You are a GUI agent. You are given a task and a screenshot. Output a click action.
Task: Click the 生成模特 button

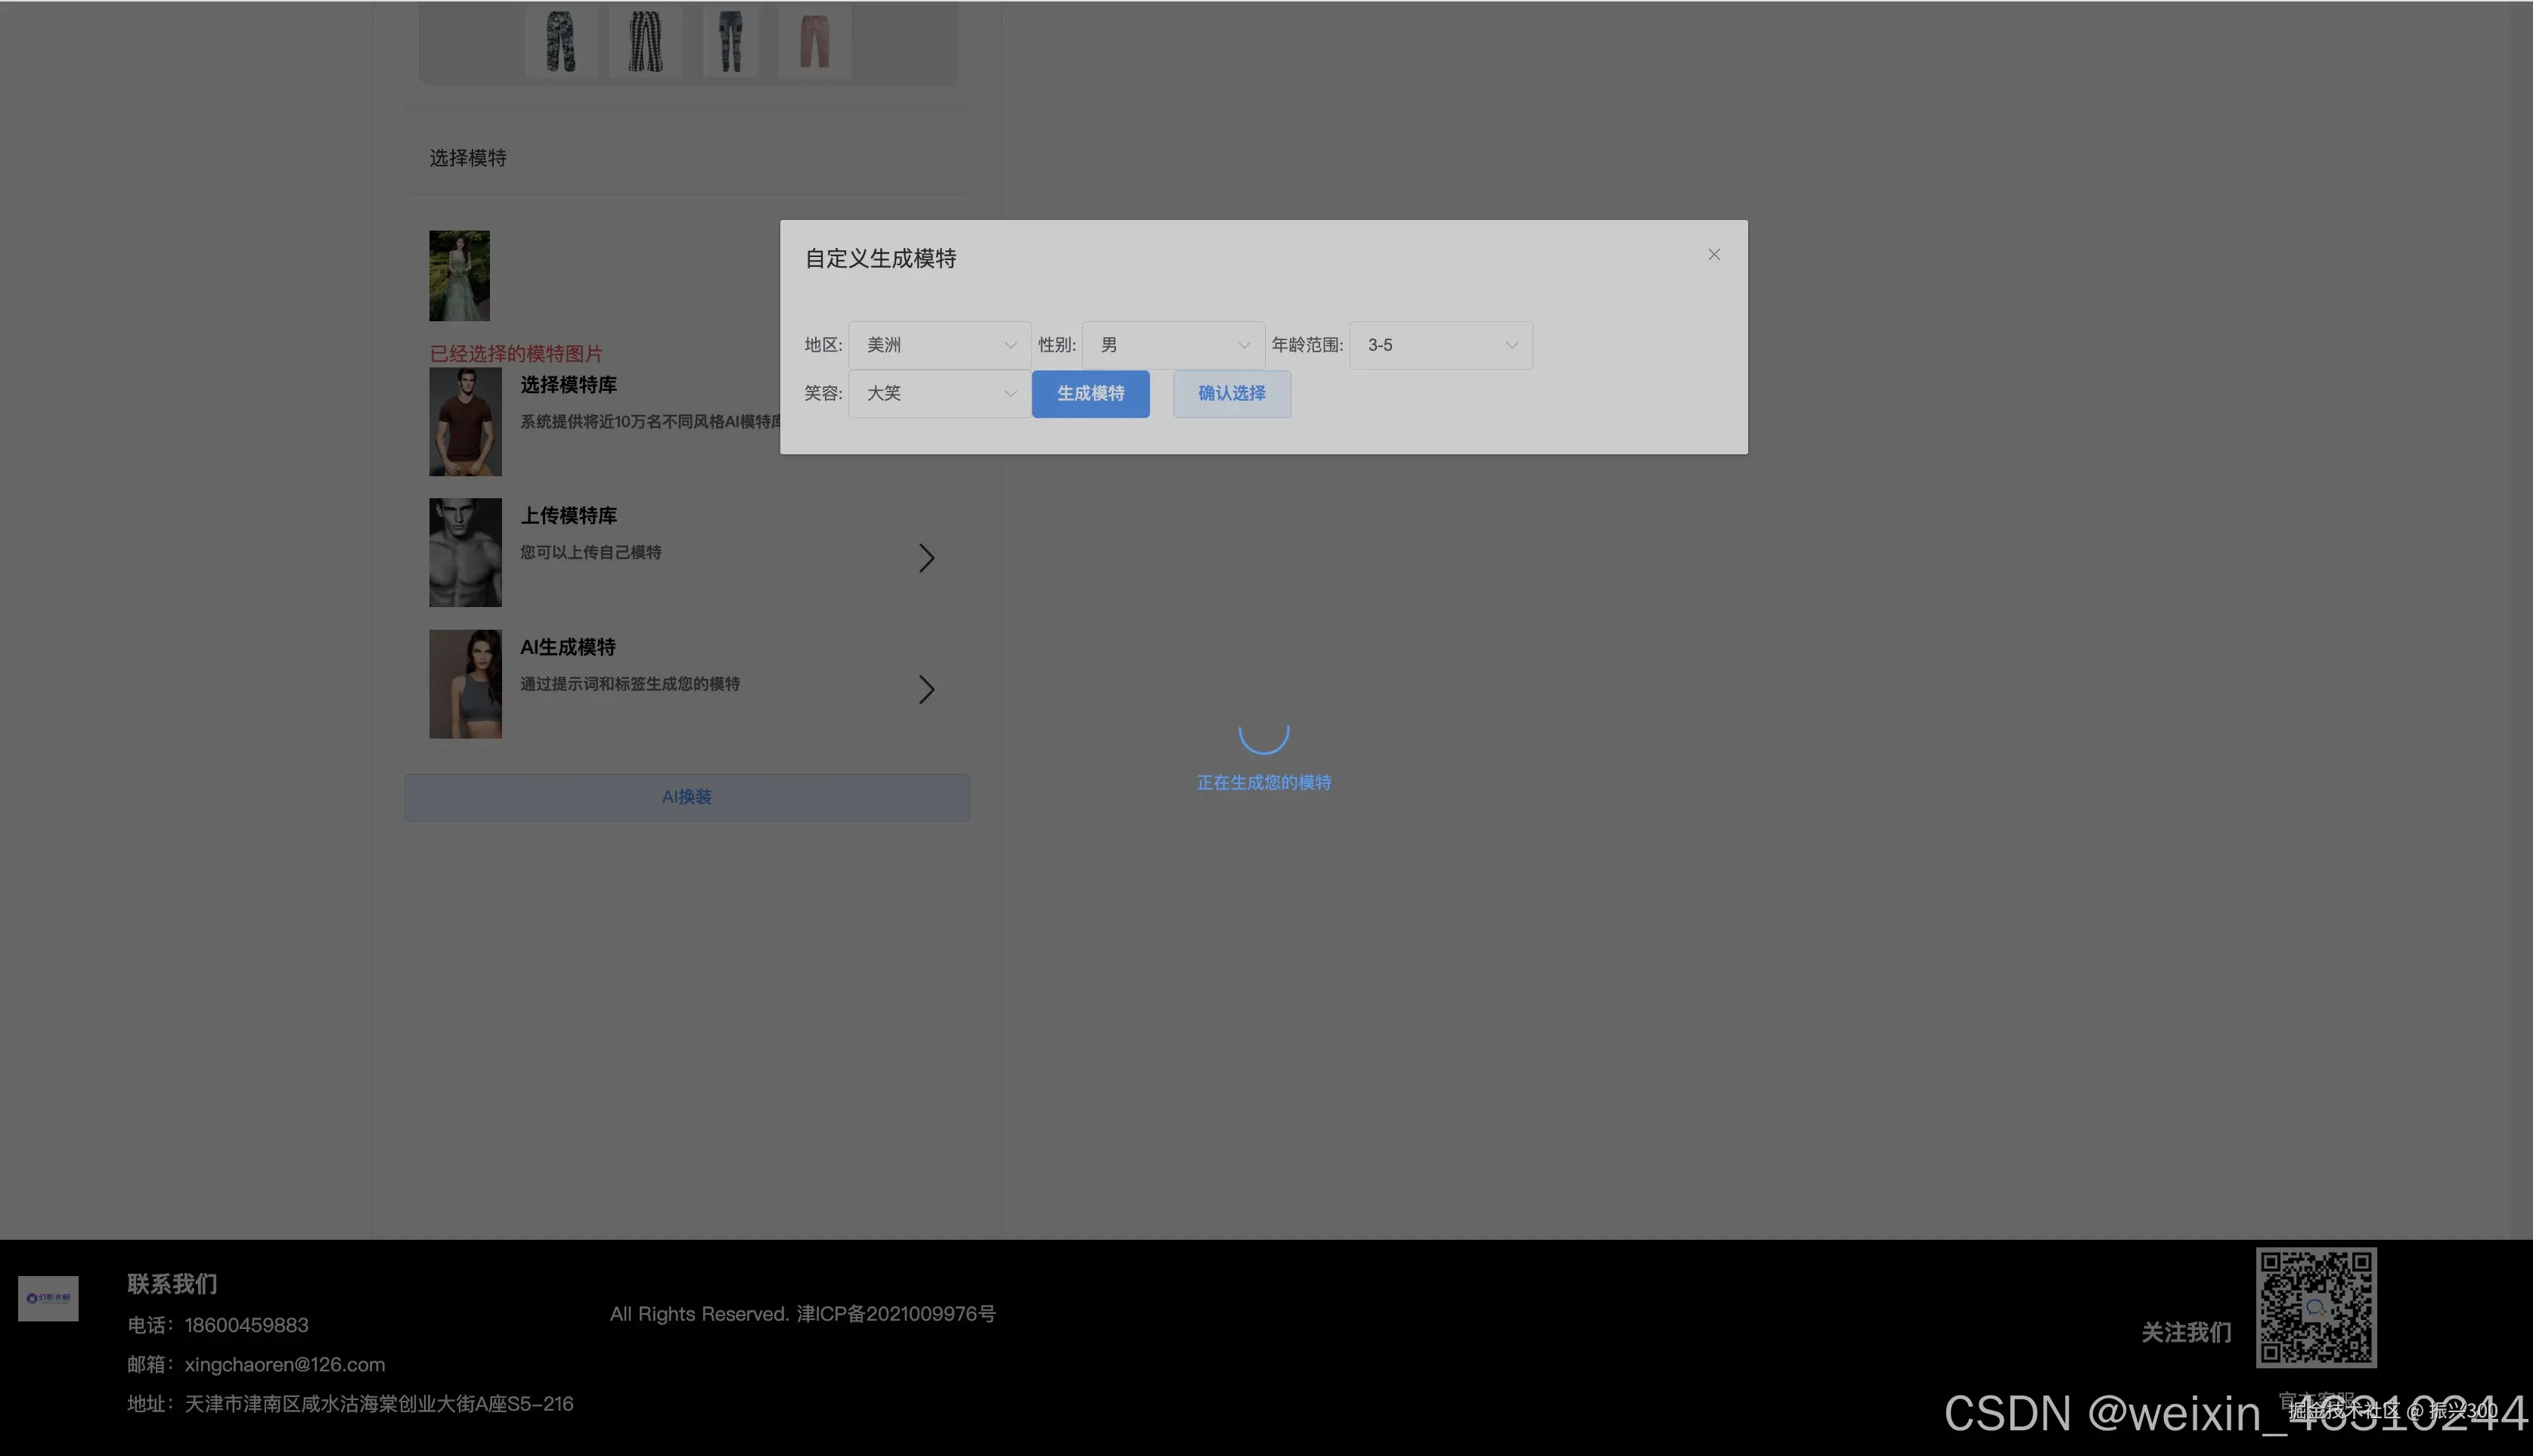1090,394
